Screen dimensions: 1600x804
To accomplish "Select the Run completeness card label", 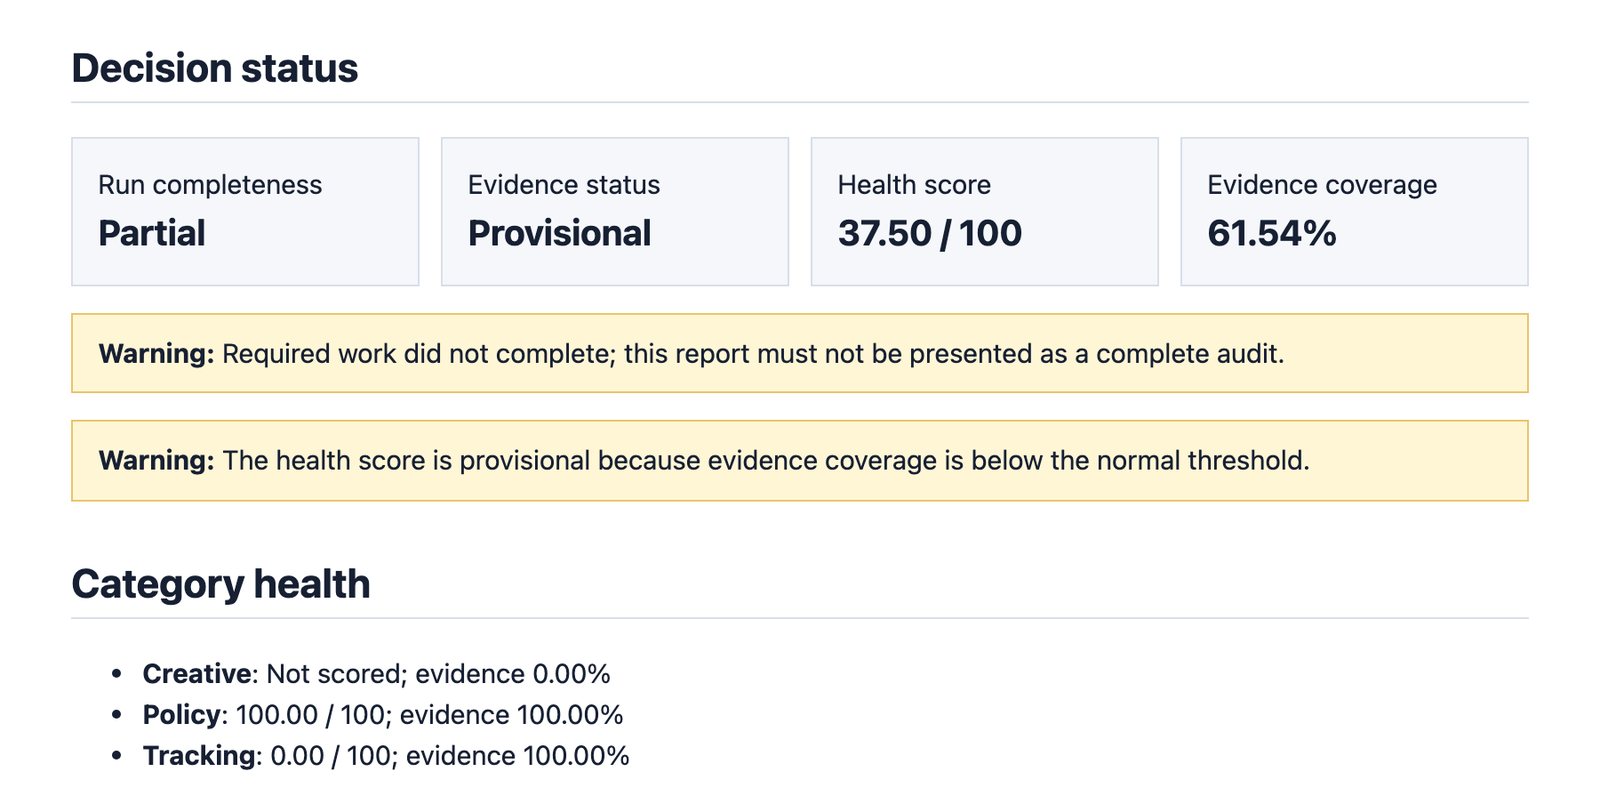I will coord(210,185).
